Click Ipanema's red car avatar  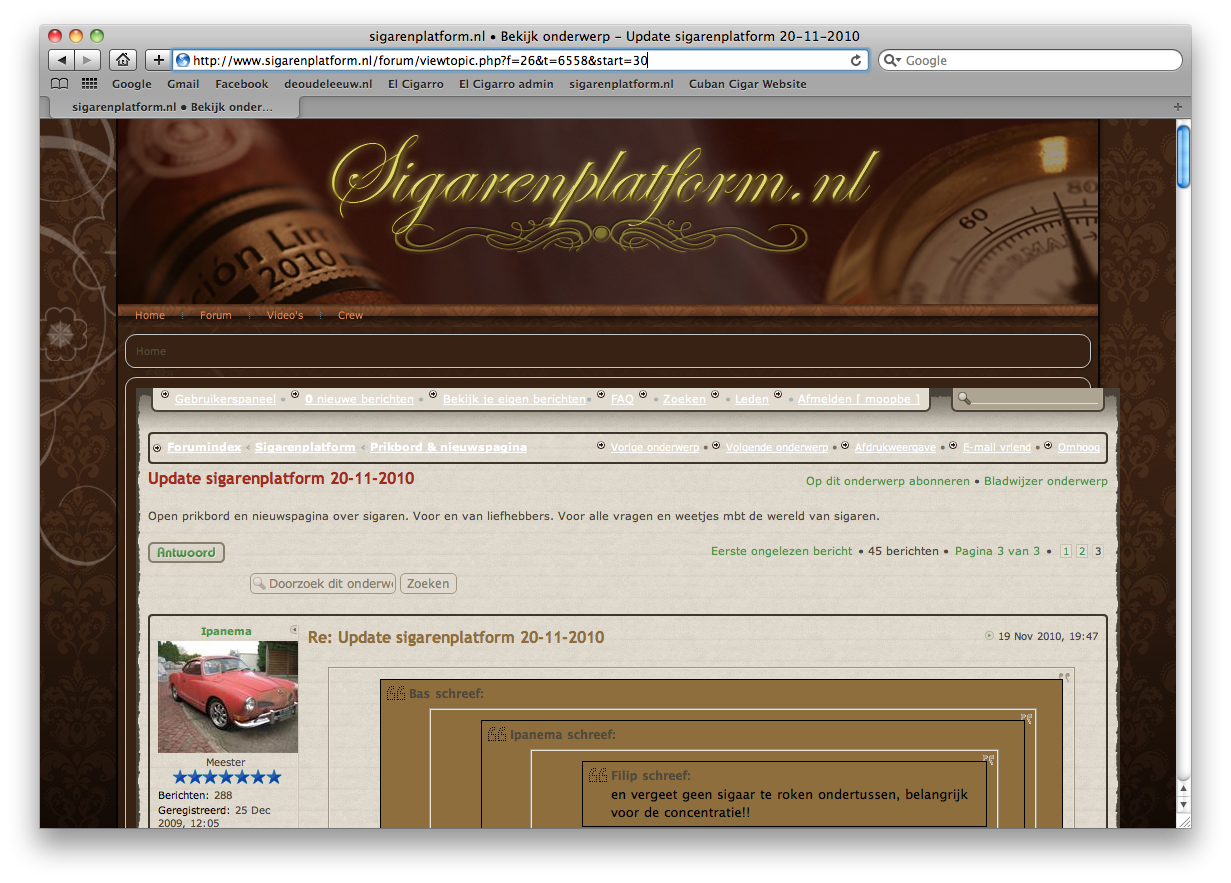point(228,696)
